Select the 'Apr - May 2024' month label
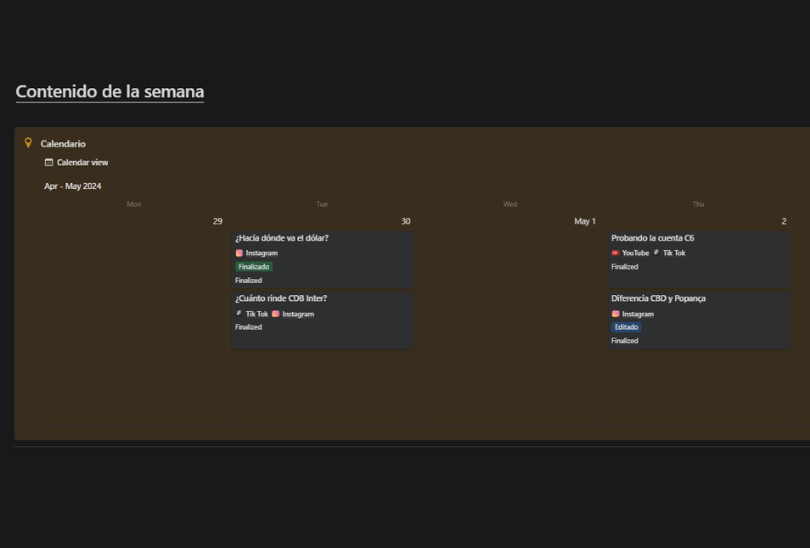Viewport: 810px width, 548px height. pyautogui.click(x=72, y=186)
